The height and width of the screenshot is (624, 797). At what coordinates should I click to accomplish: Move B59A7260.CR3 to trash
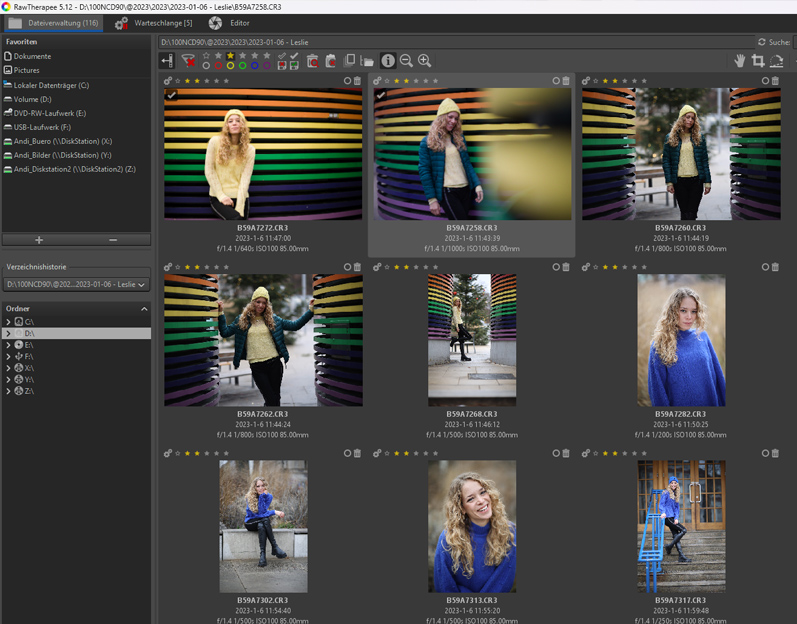coord(775,81)
